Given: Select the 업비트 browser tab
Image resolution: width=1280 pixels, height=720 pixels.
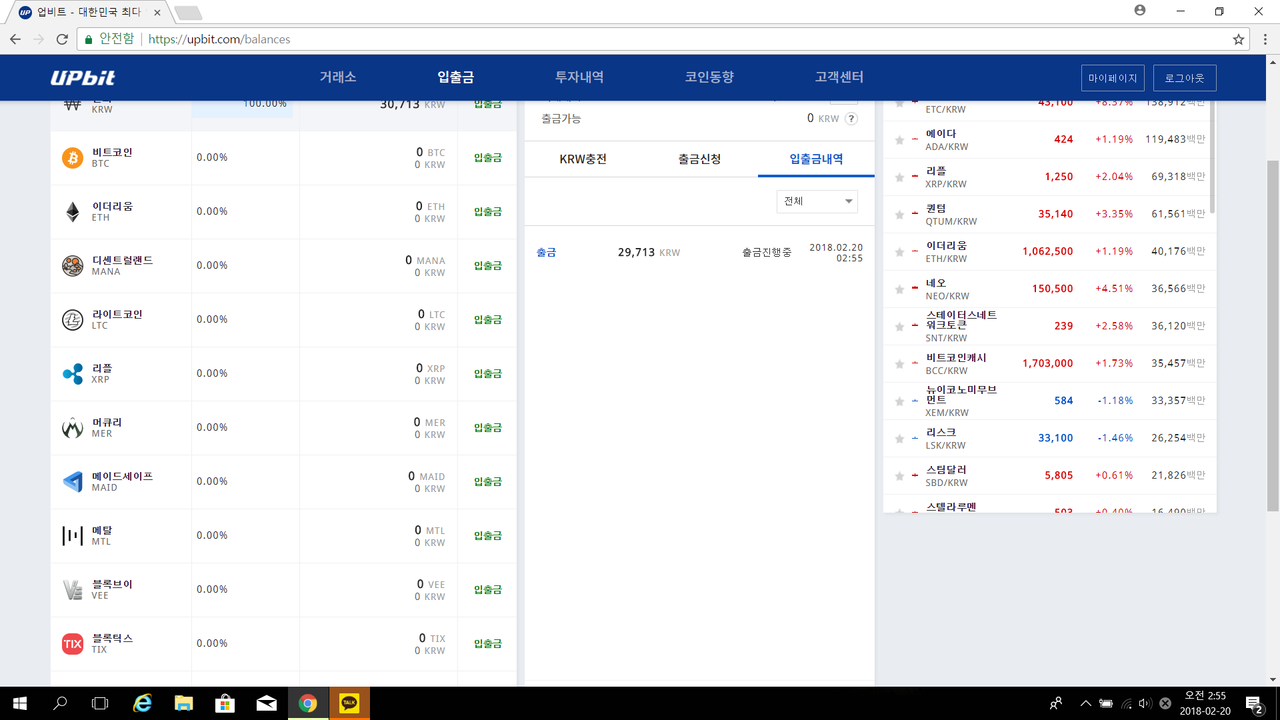Looking at the screenshot, I should pos(87,12).
